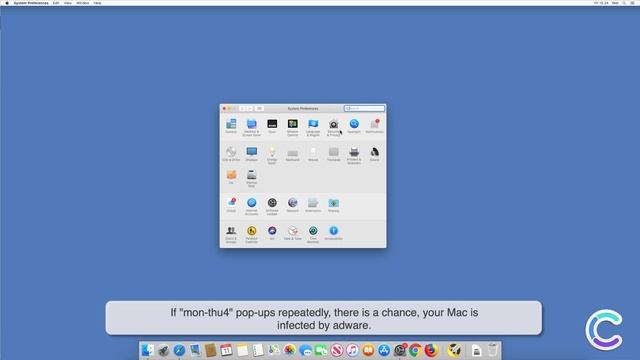Open the News app from the Dock
Screen dimensions: 640x360
[x=337, y=350]
